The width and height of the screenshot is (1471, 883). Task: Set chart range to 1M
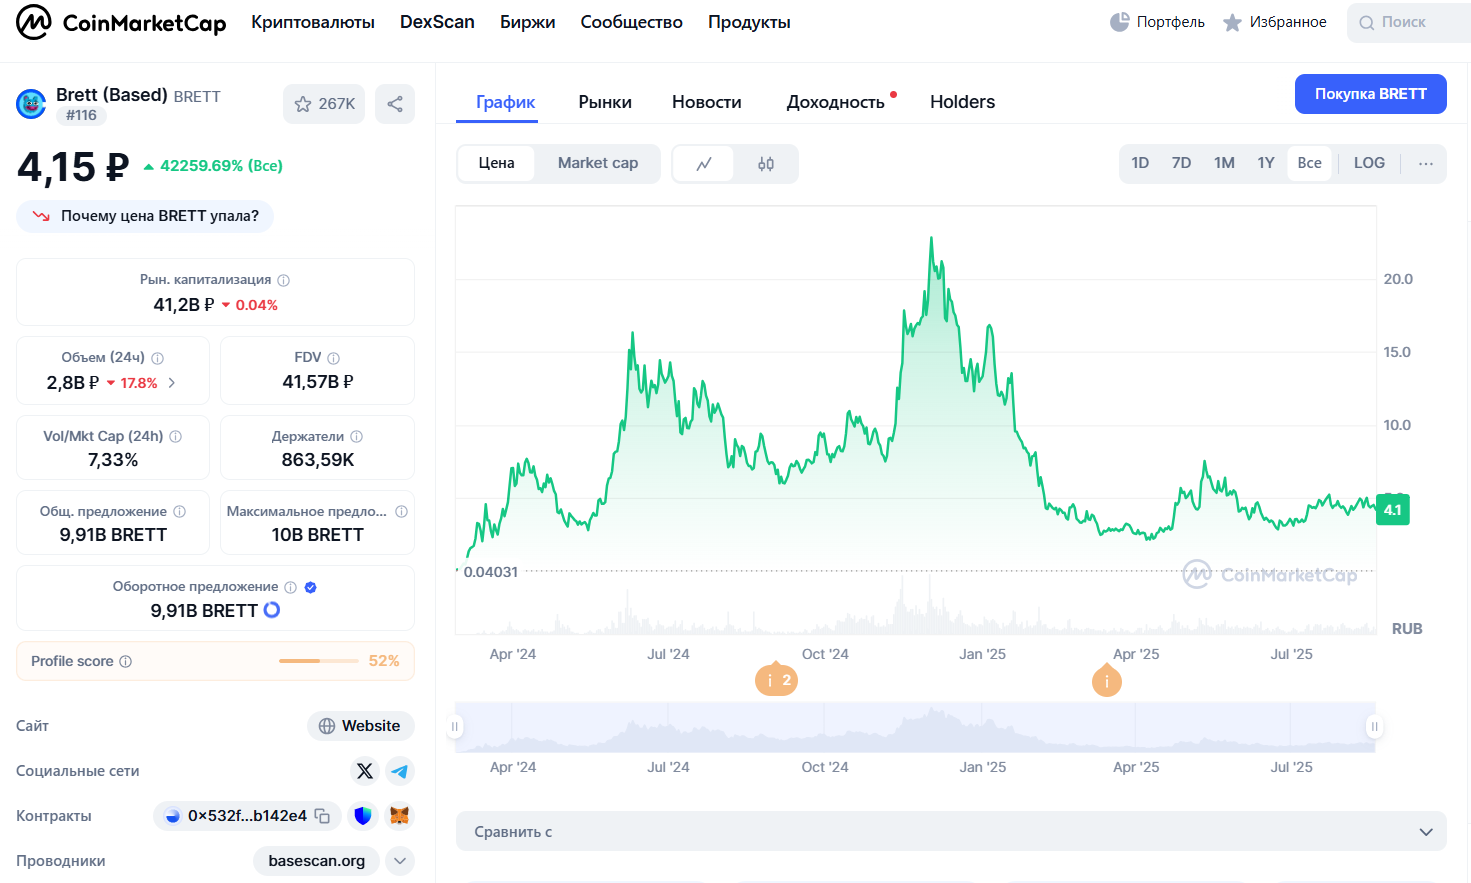coord(1224,163)
